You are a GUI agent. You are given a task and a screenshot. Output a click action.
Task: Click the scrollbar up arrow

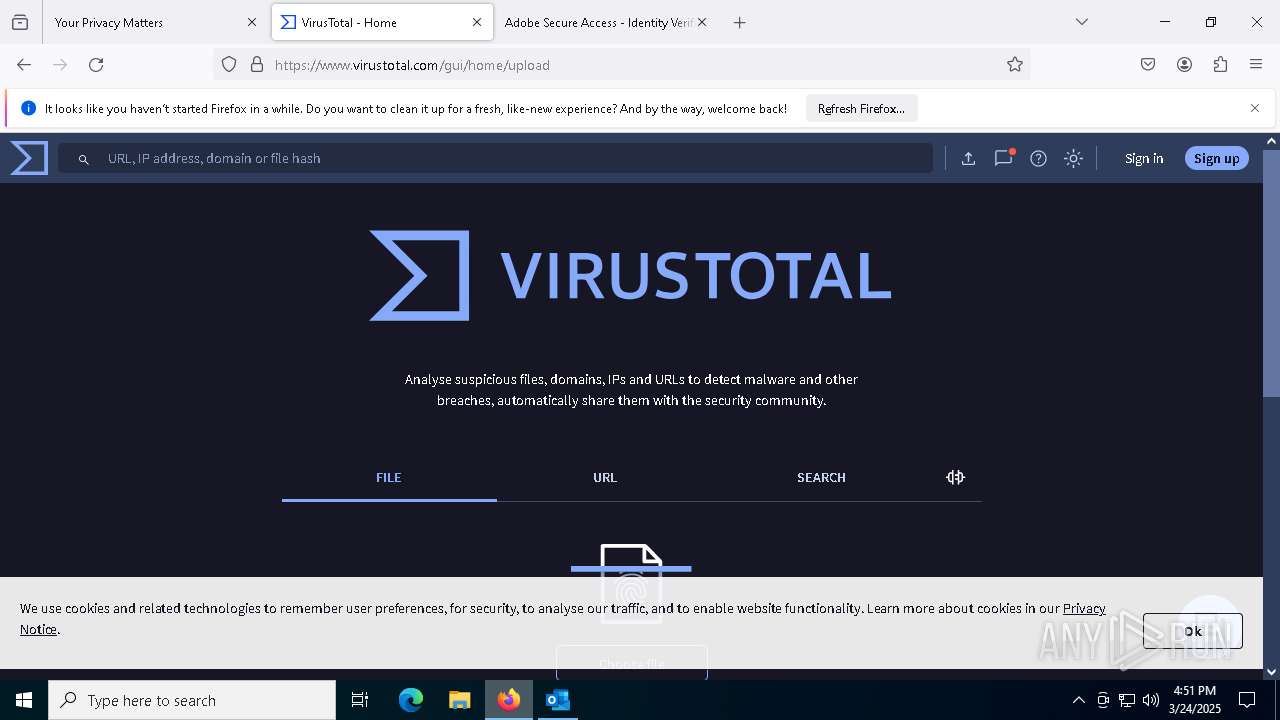(1271, 141)
